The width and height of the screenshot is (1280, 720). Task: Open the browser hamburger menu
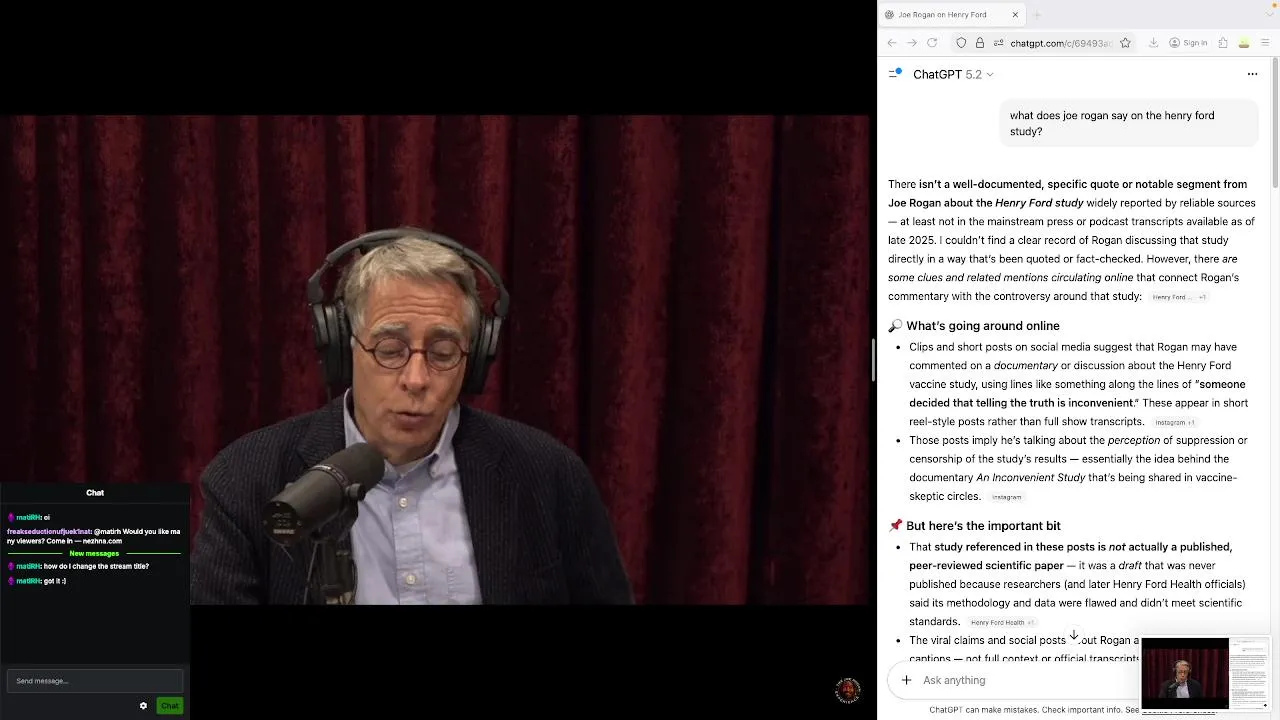(1265, 43)
